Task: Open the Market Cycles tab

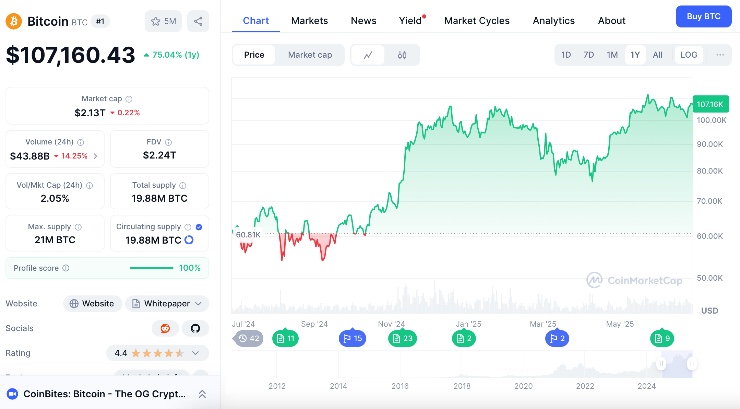Action: (477, 21)
